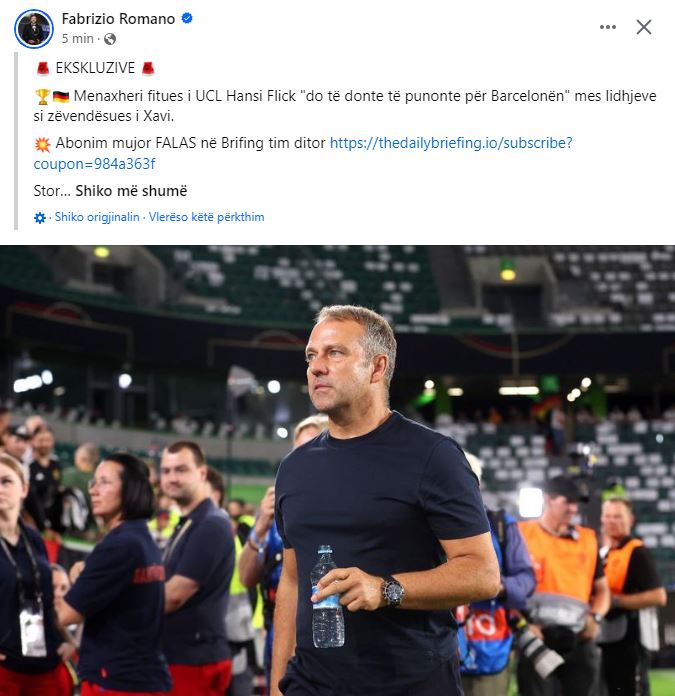Close the post with the X

[644, 27]
